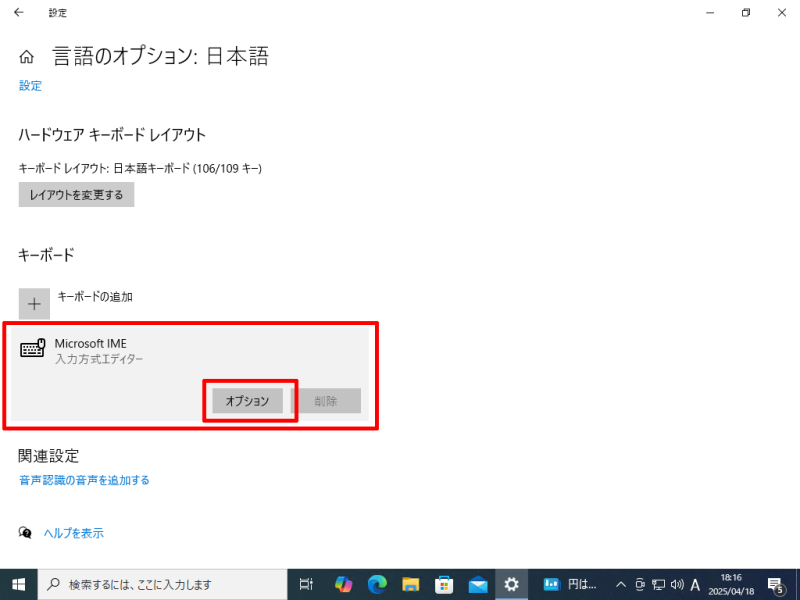Viewport: 800px width, 600px height.
Task: Launch Copilot from the taskbar
Action: tap(343, 585)
